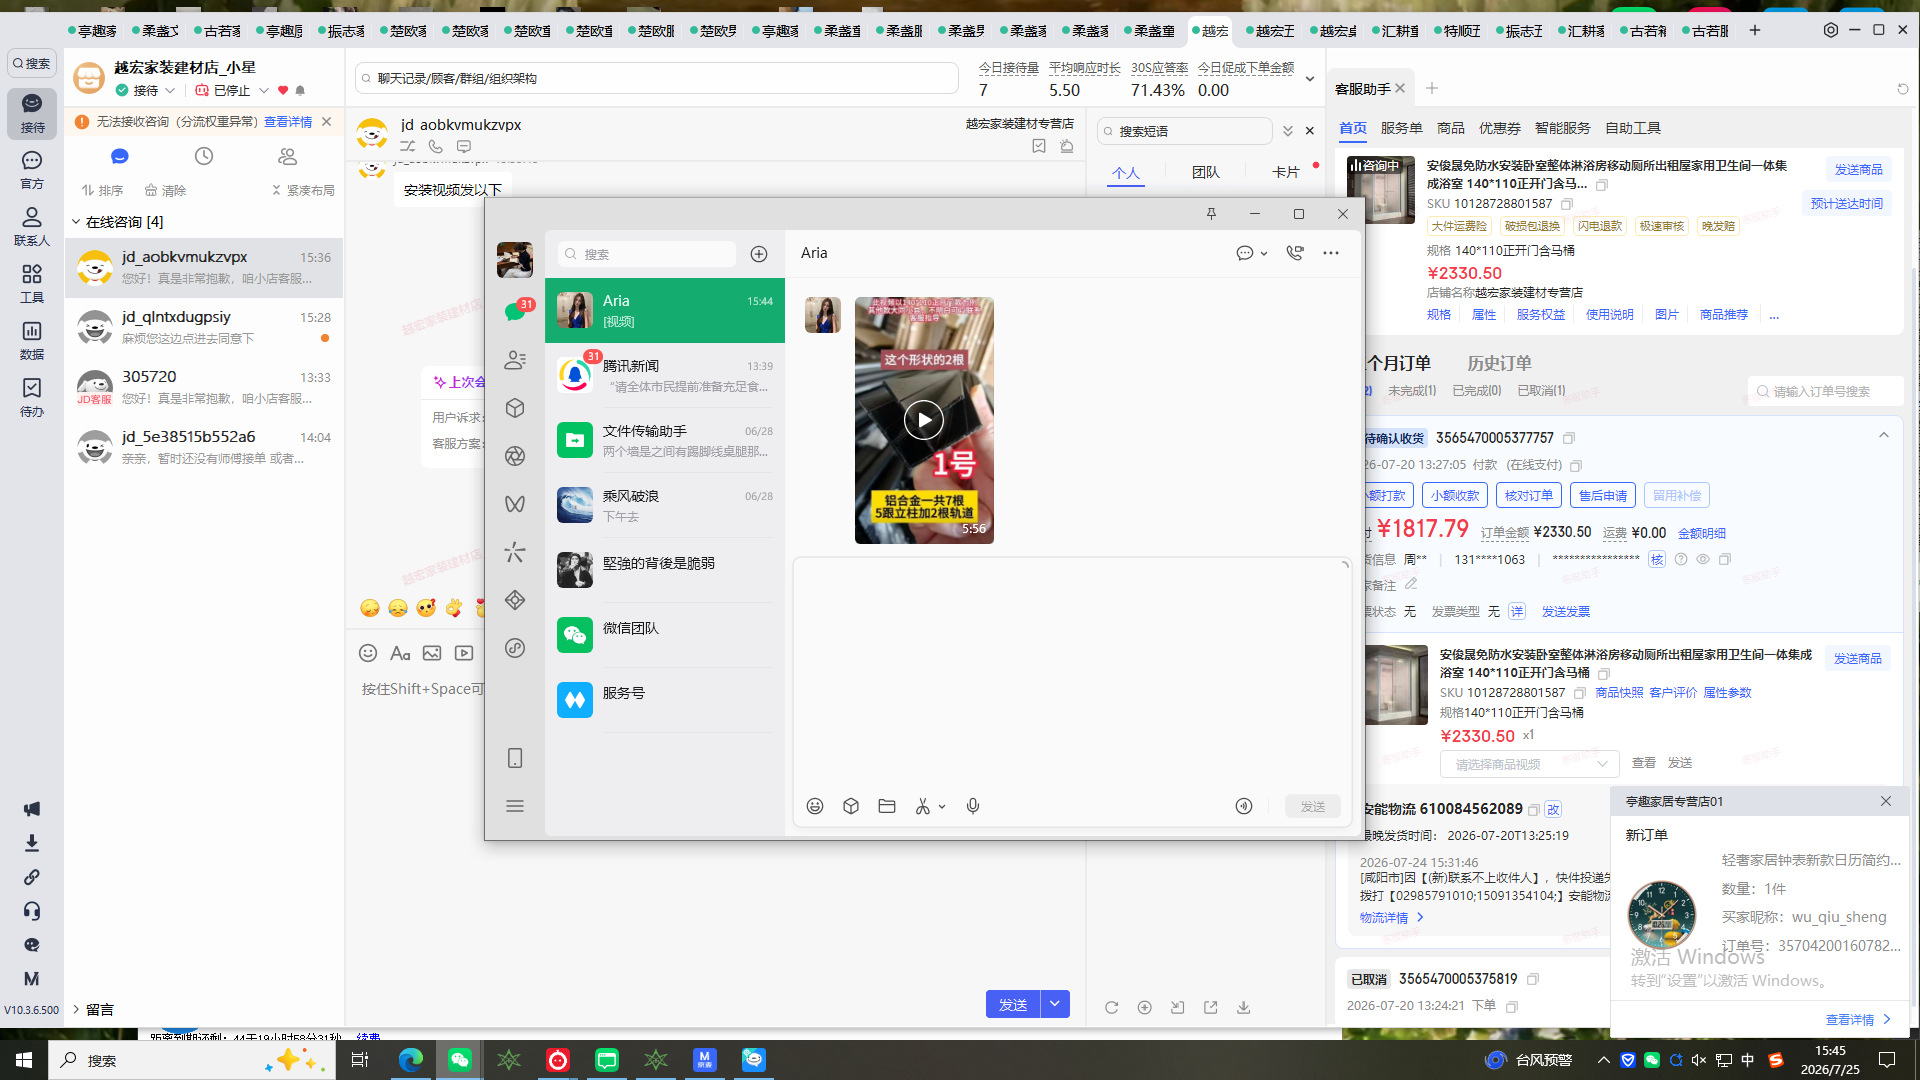Click WeChat microphone voice input icon

pyautogui.click(x=973, y=806)
